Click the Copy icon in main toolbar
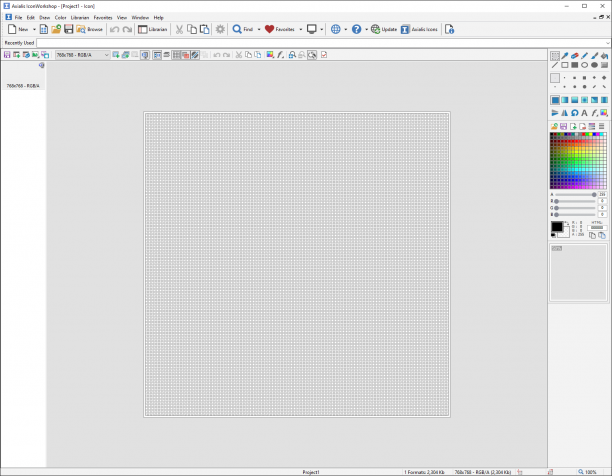Image resolution: width=612 pixels, height=476 pixels. pyautogui.click(x=192, y=29)
